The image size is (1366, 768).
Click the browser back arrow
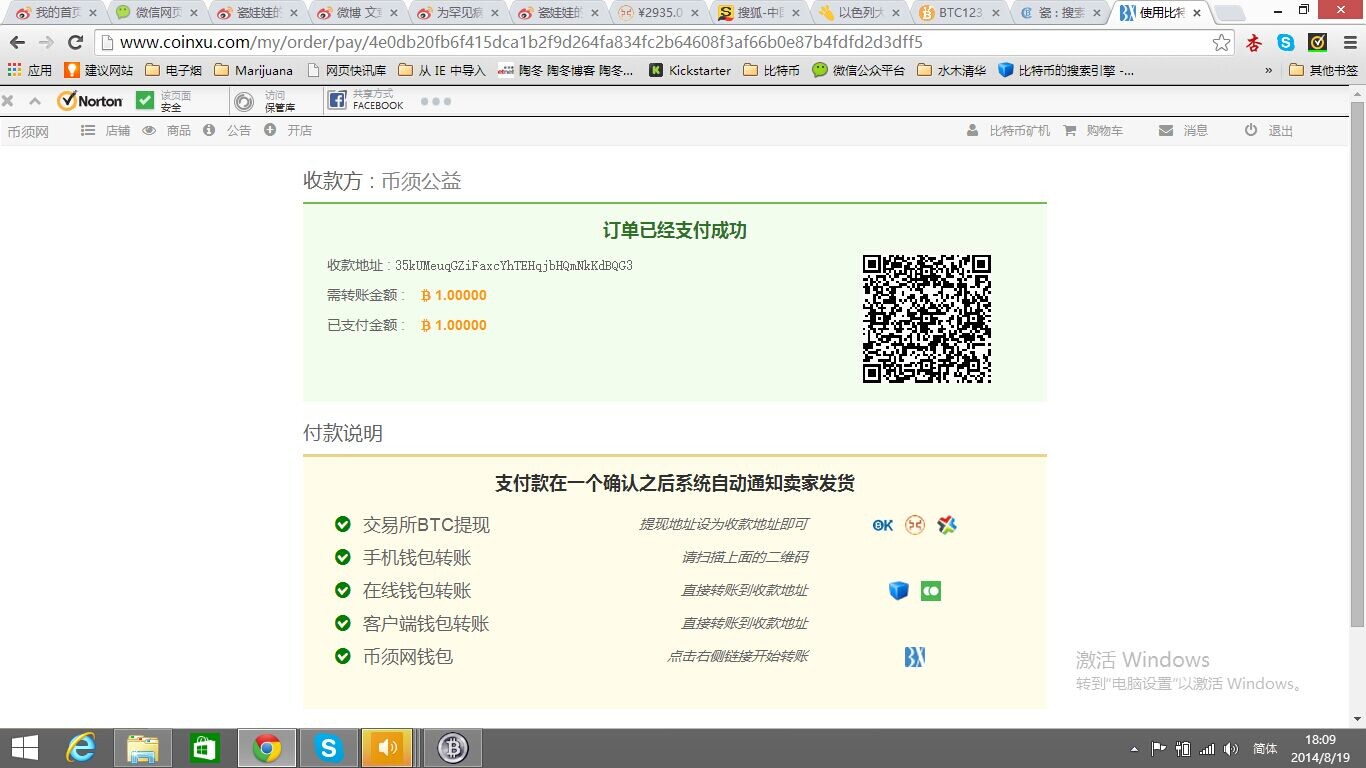17,43
